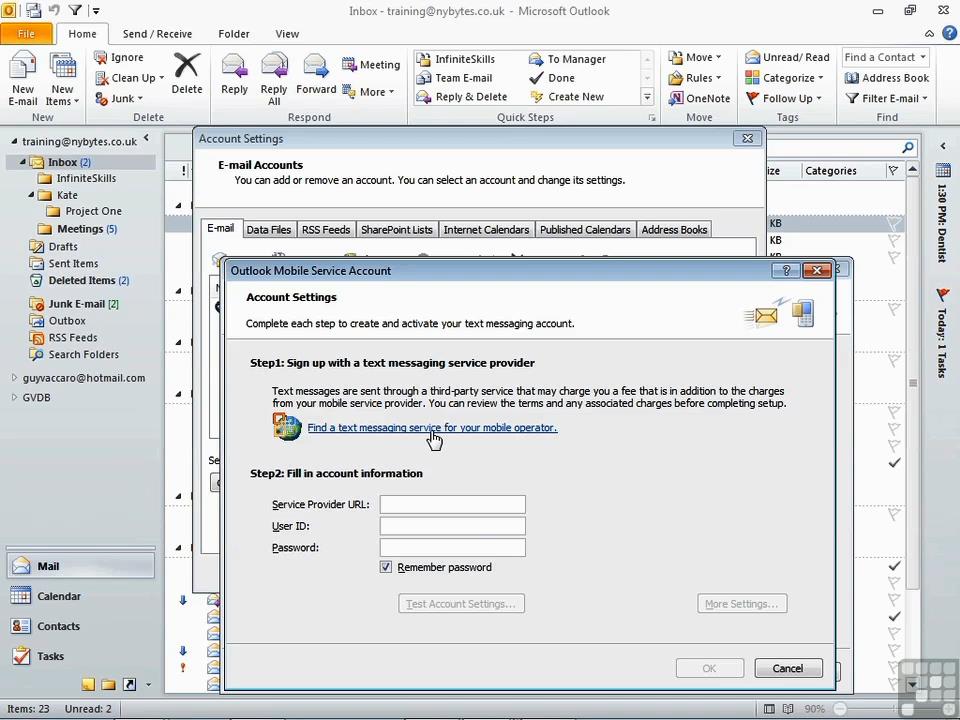Click the search magnifier icon in the mail list

[x=908, y=147]
